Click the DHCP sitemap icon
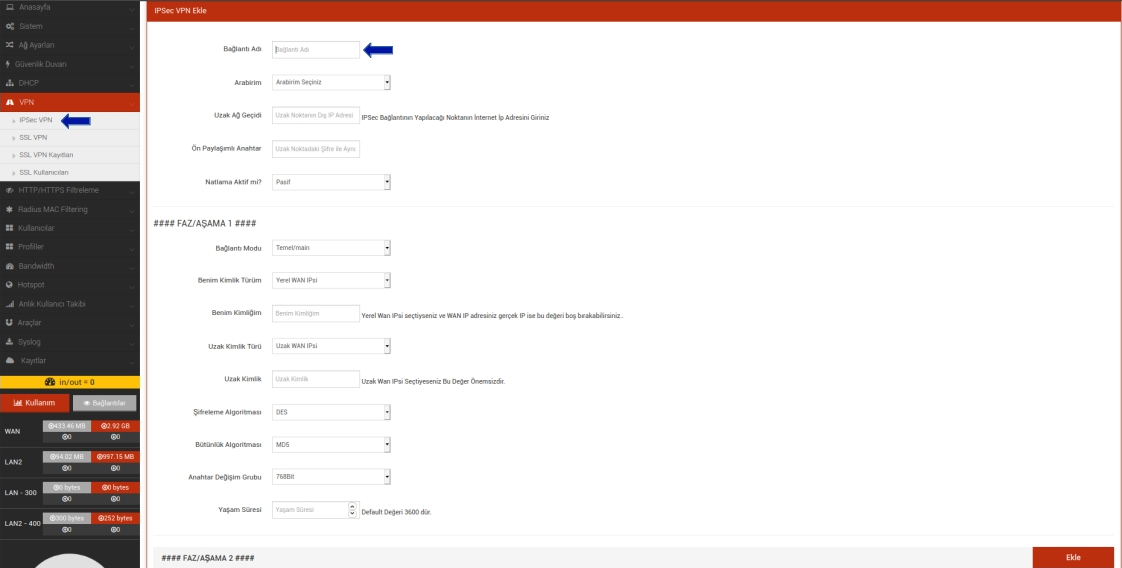Viewport: 1122px width, 568px height. pos(10,83)
